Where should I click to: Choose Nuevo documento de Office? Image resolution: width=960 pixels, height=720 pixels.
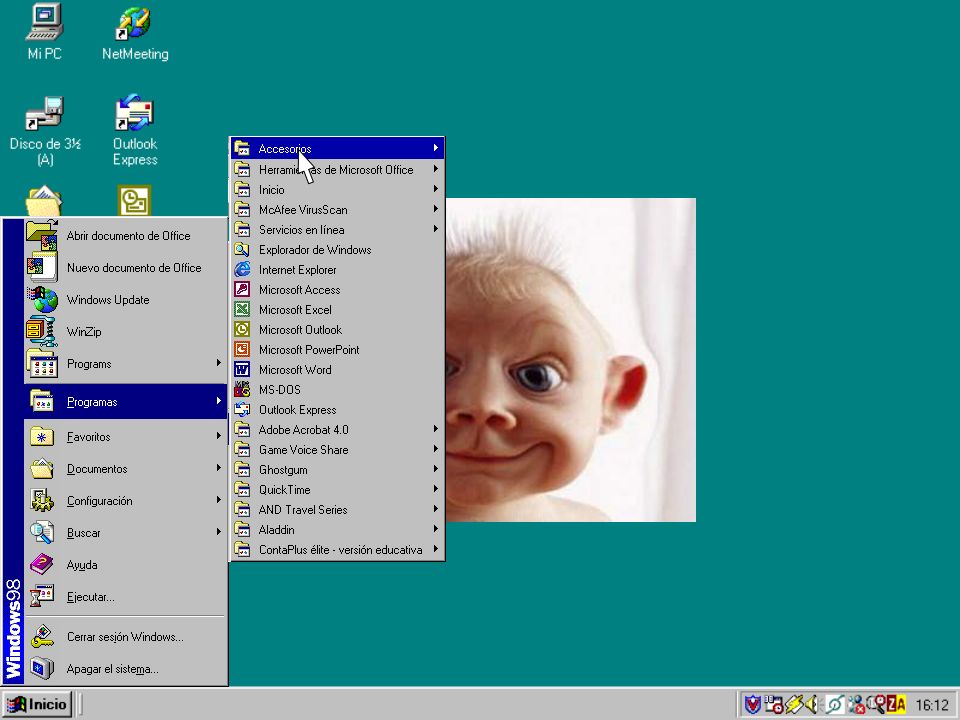coord(126,268)
